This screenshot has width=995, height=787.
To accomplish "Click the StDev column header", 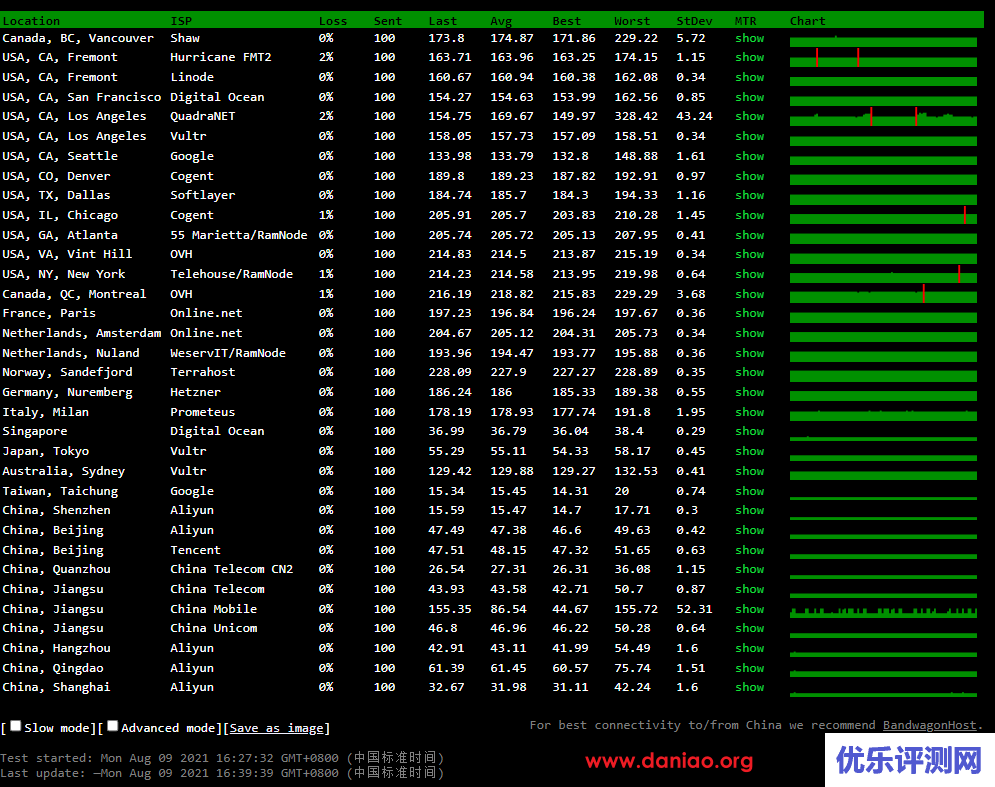I will coord(694,21).
